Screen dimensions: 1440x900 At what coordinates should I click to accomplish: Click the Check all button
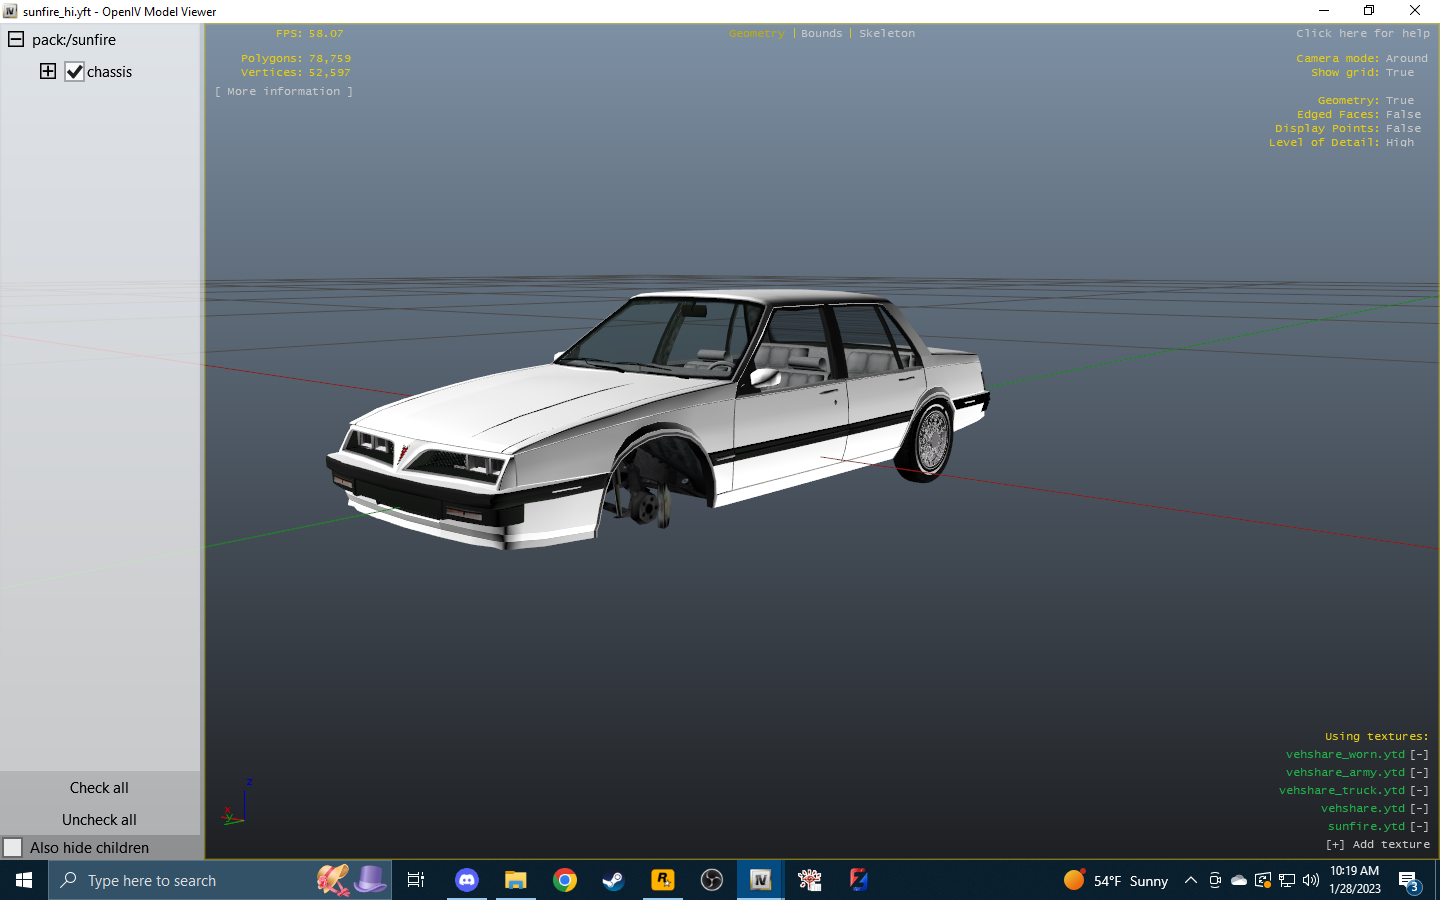(100, 788)
